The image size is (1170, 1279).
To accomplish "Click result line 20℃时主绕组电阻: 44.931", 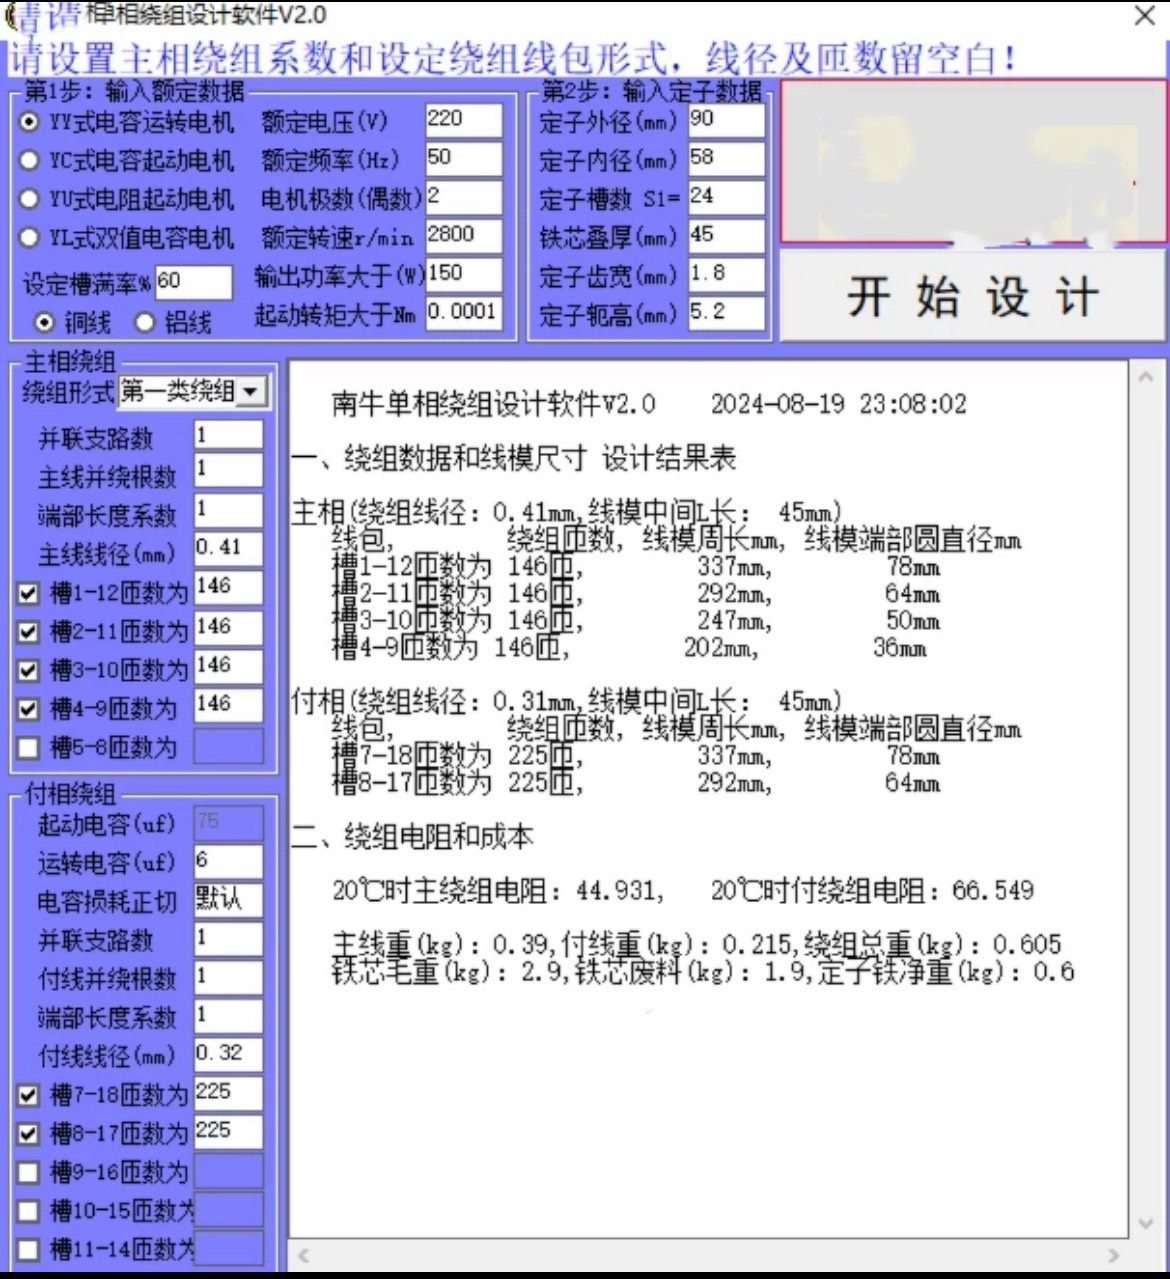I will (x=498, y=890).
